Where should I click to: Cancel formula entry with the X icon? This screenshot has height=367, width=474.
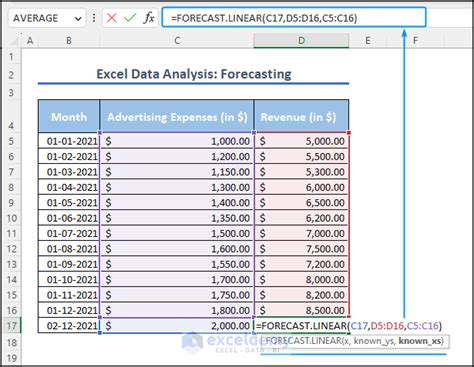pos(112,18)
